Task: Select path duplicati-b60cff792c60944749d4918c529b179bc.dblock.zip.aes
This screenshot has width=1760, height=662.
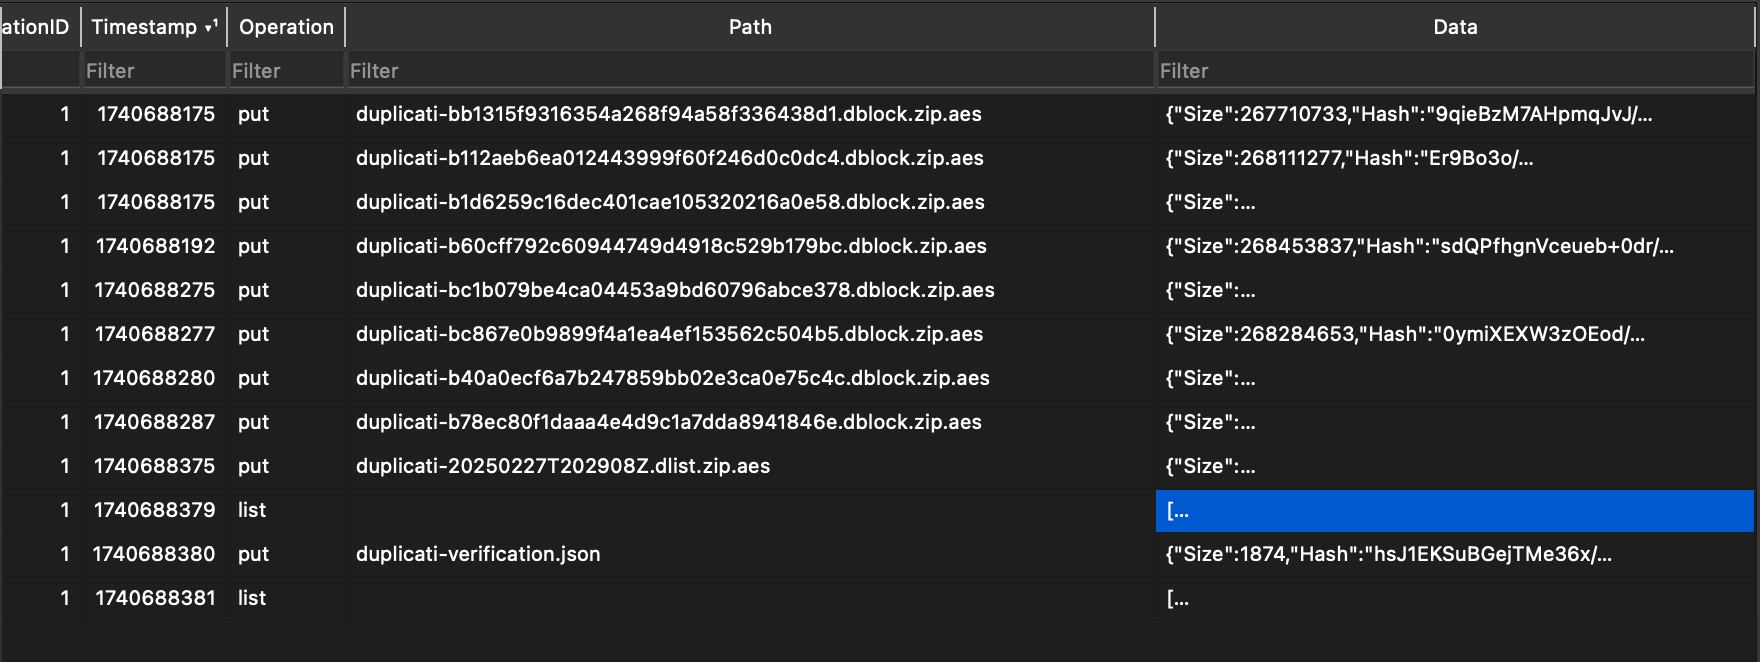Action: (x=671, y=246)
